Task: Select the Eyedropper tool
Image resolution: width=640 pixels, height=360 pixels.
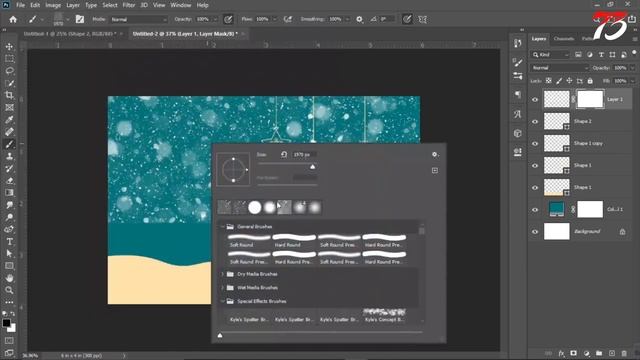Action: [x=9, y=120]
